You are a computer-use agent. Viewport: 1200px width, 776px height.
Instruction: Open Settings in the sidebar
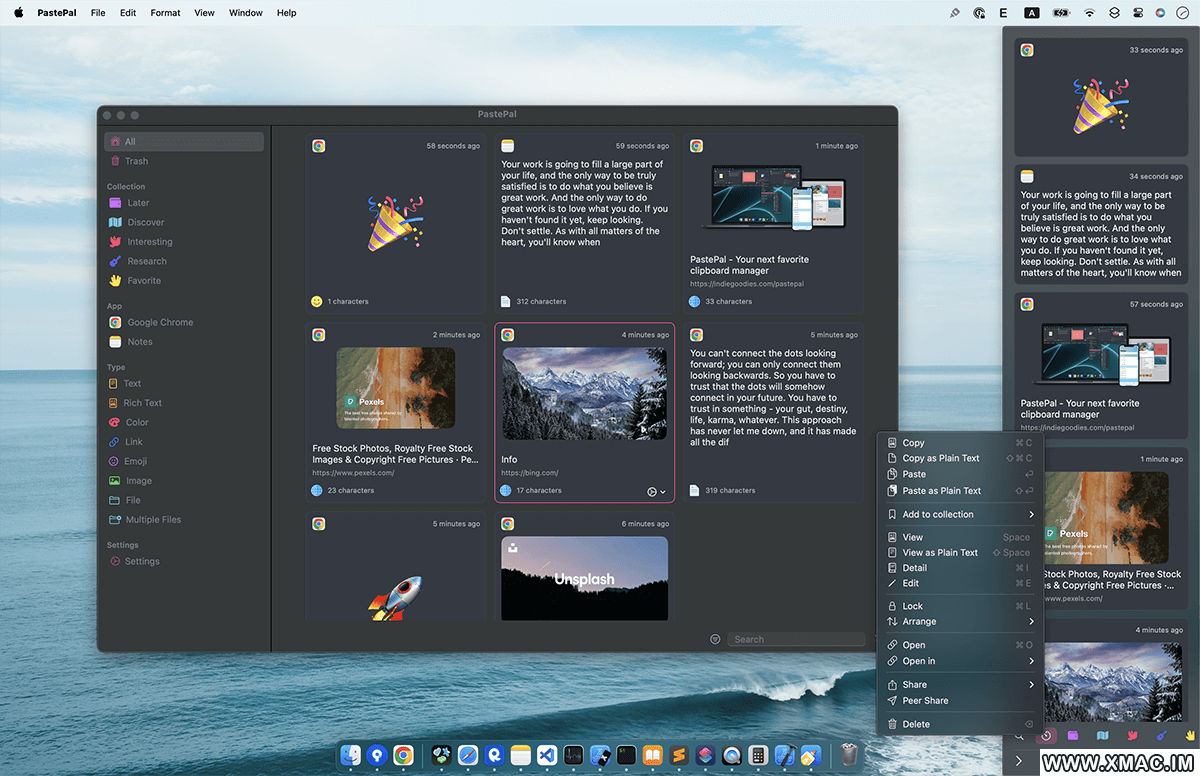[141, 561]
